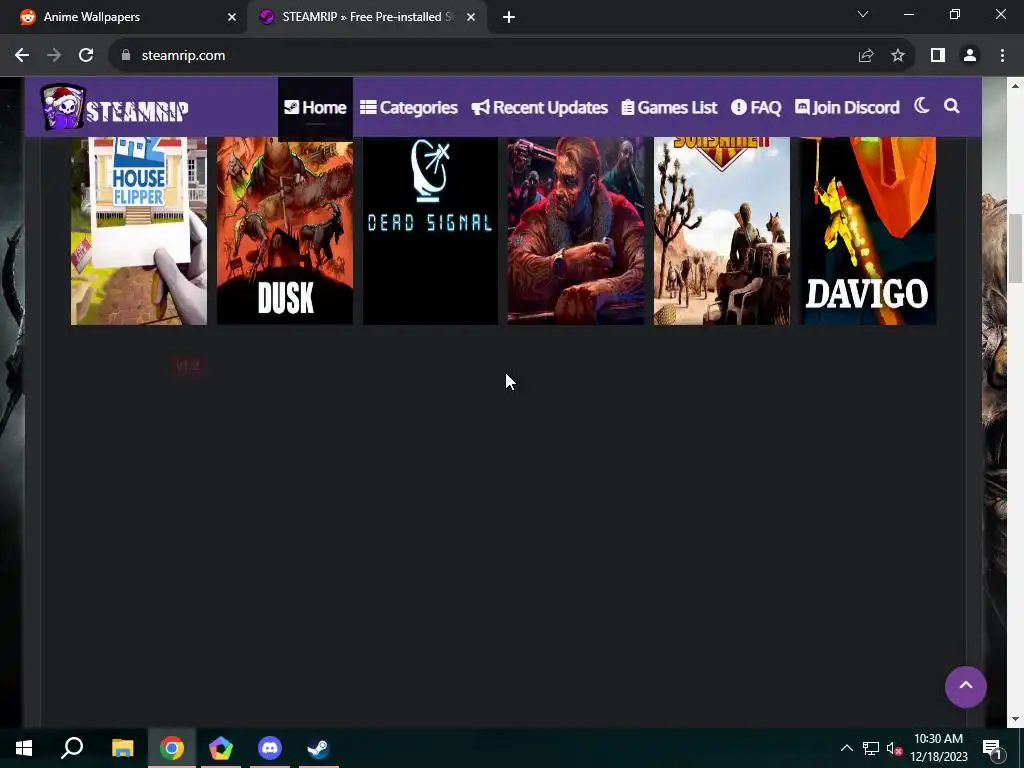Screen dimensions: 1024x768
Task: Click the Join Discord link
Action: tap(847, 107)
